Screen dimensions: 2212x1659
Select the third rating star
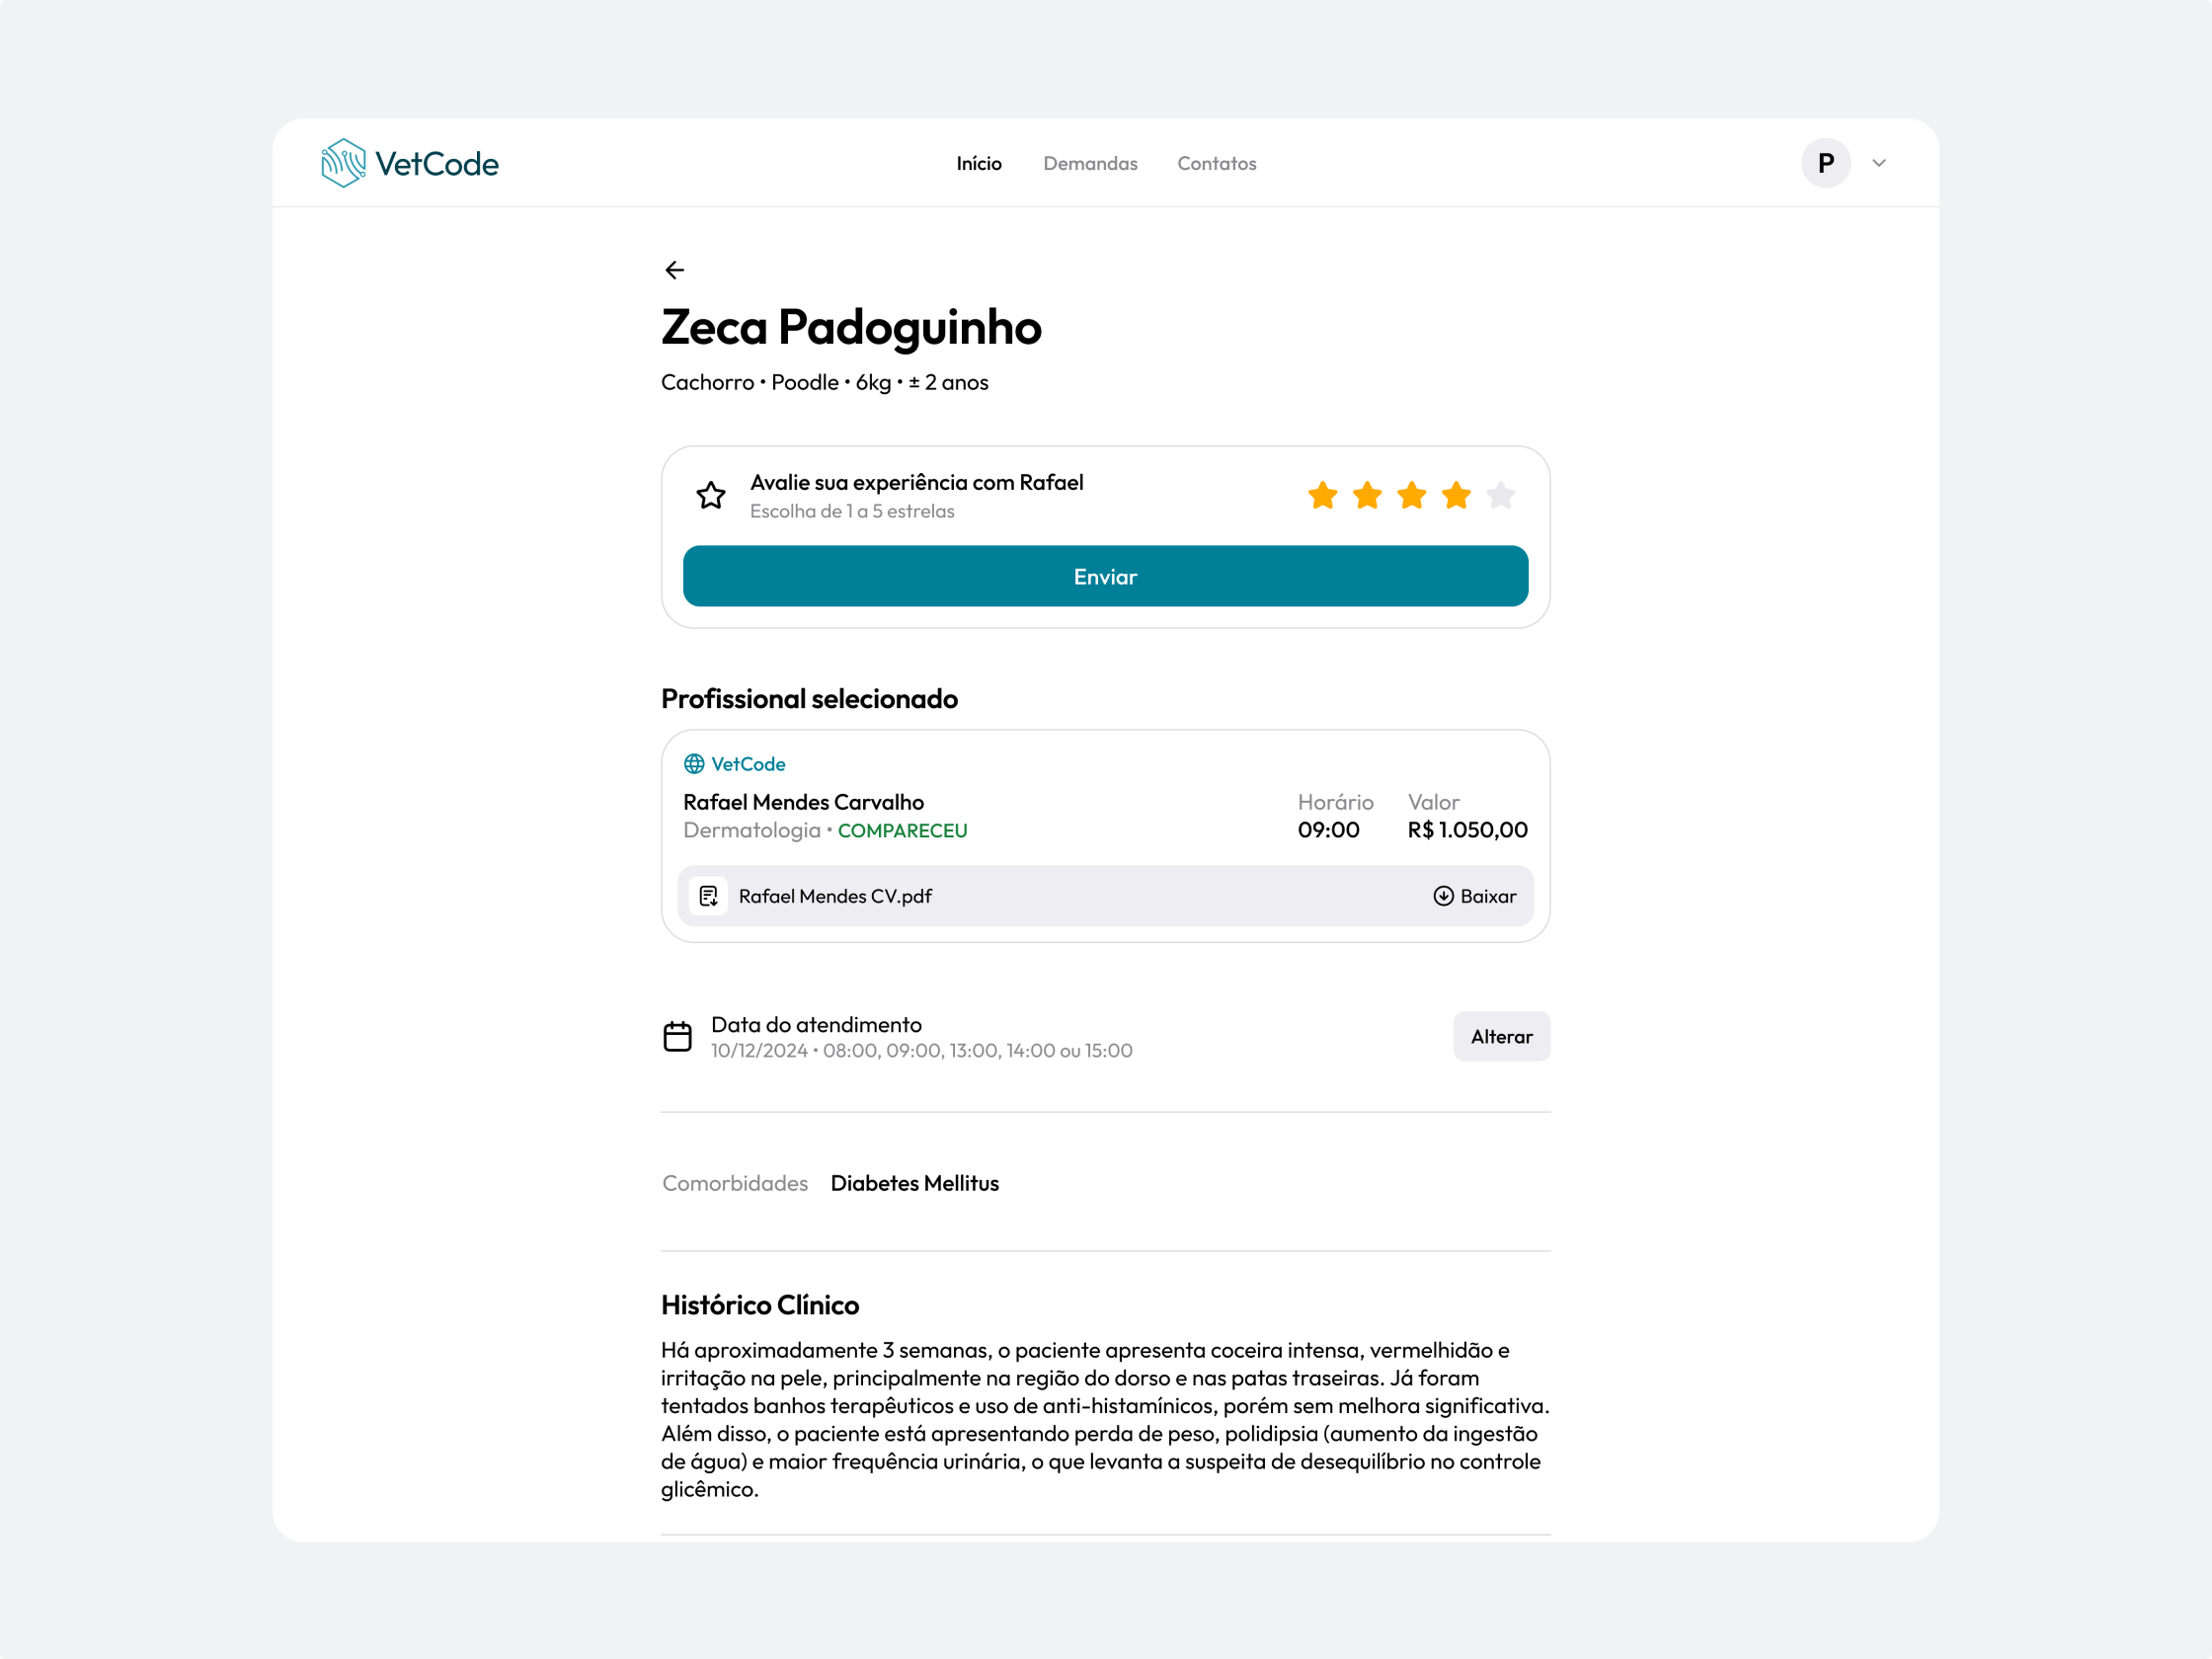coord(1411,495)
